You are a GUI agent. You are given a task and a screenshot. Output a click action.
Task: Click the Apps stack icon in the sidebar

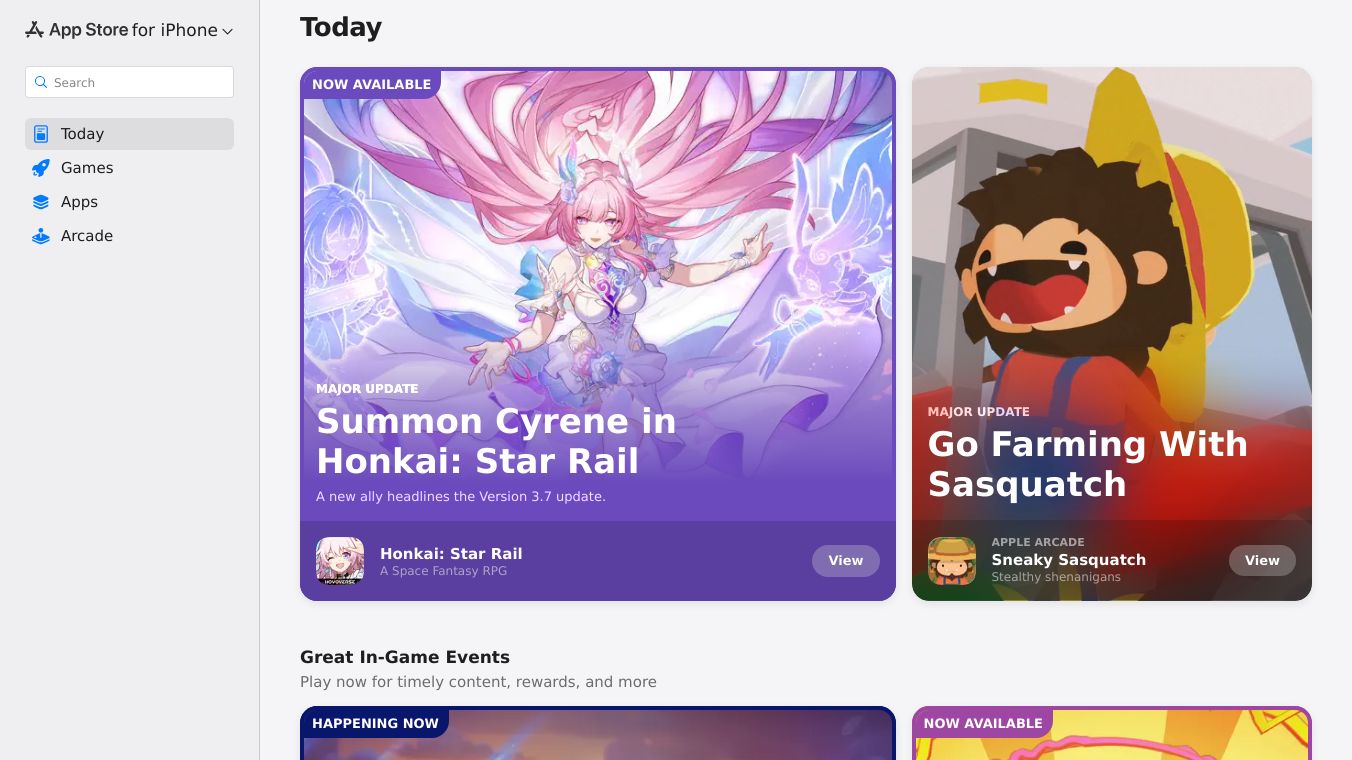click(x=41, y=202)
